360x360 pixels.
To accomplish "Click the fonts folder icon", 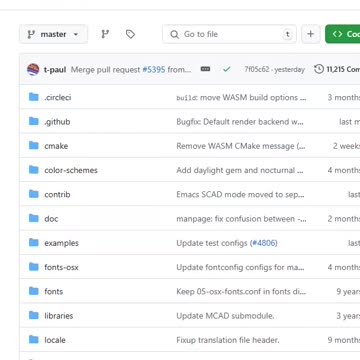I will pyautogui.click(x=34, y=291).
